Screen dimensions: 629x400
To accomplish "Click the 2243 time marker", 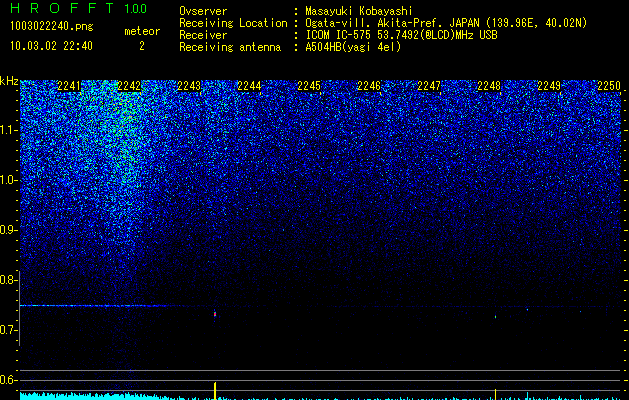I will click(189, 86).
